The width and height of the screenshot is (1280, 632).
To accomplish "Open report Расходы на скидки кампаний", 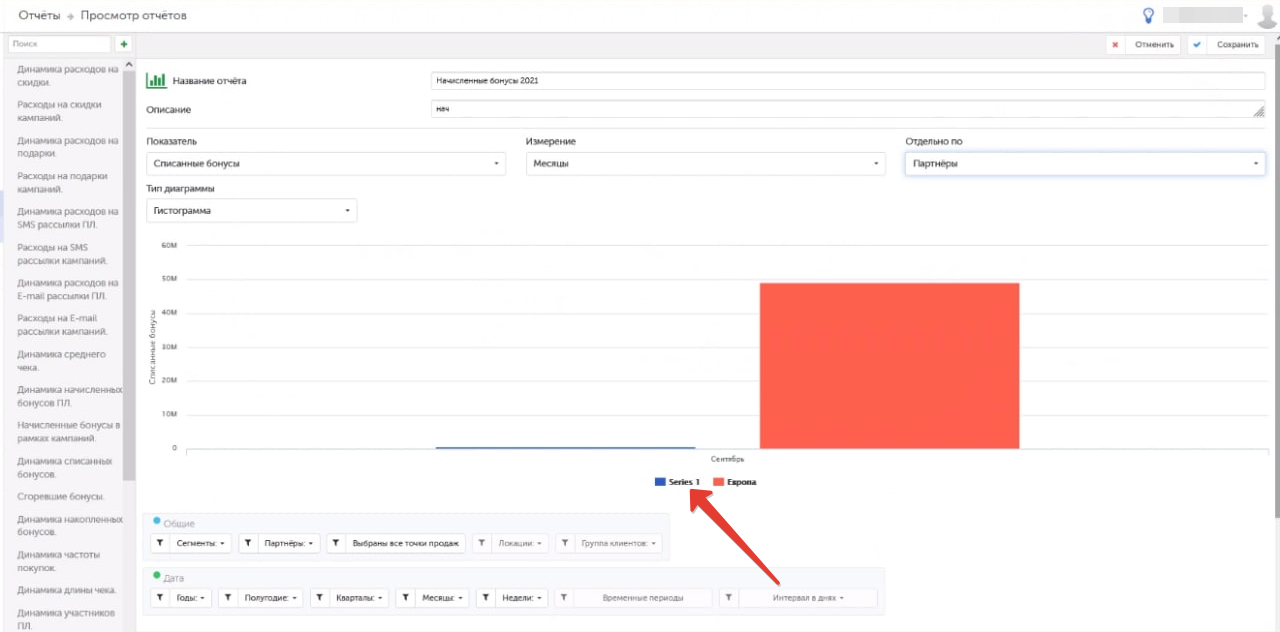I will point(59,111).
